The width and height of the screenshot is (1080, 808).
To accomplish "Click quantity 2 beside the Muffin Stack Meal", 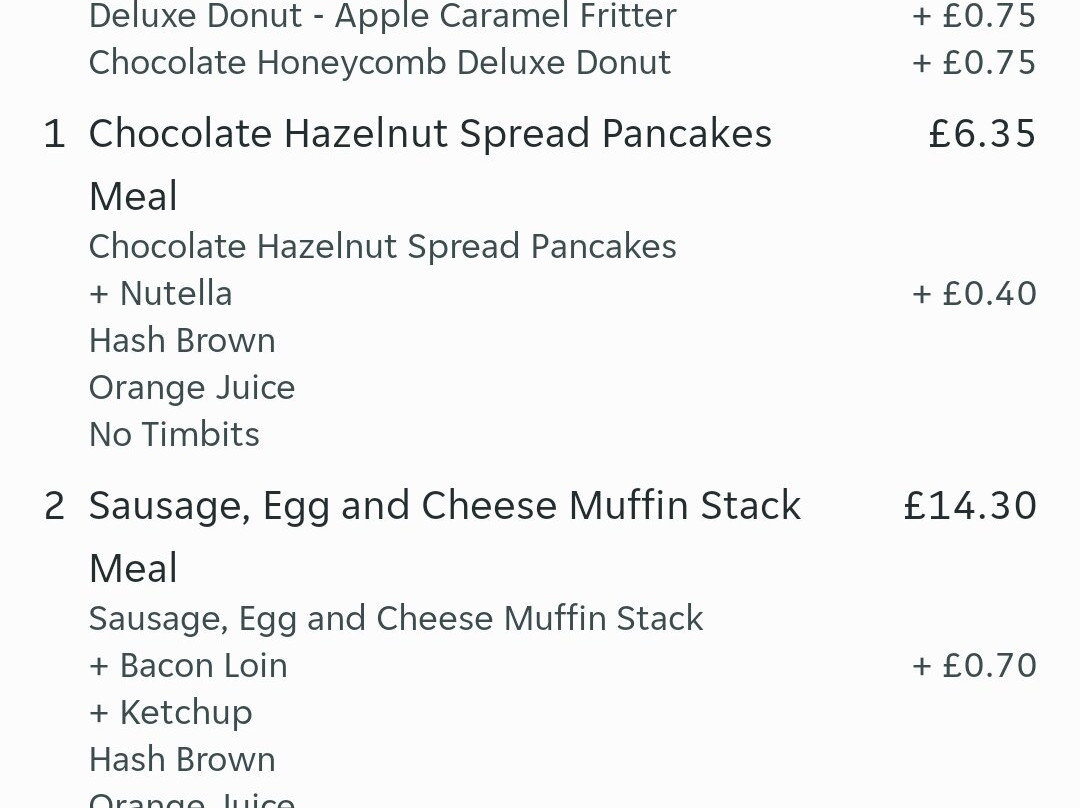I will click(54, 506).
